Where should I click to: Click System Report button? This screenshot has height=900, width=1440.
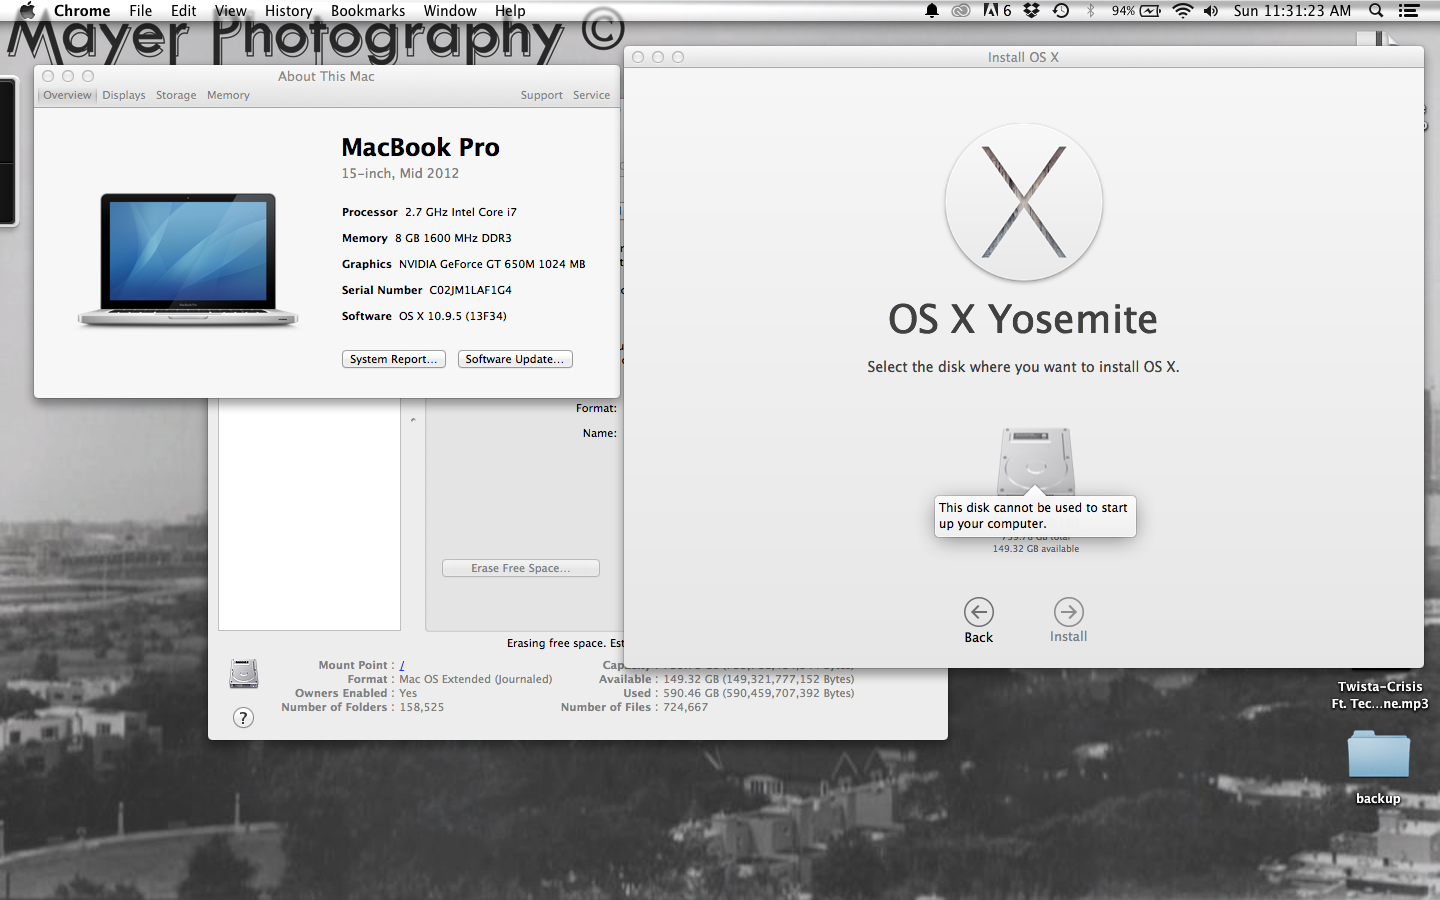(x=394, y=359)
